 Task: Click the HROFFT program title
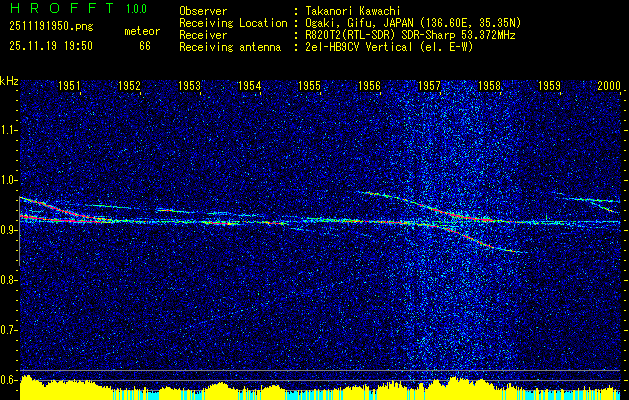(x=62, y=8)
